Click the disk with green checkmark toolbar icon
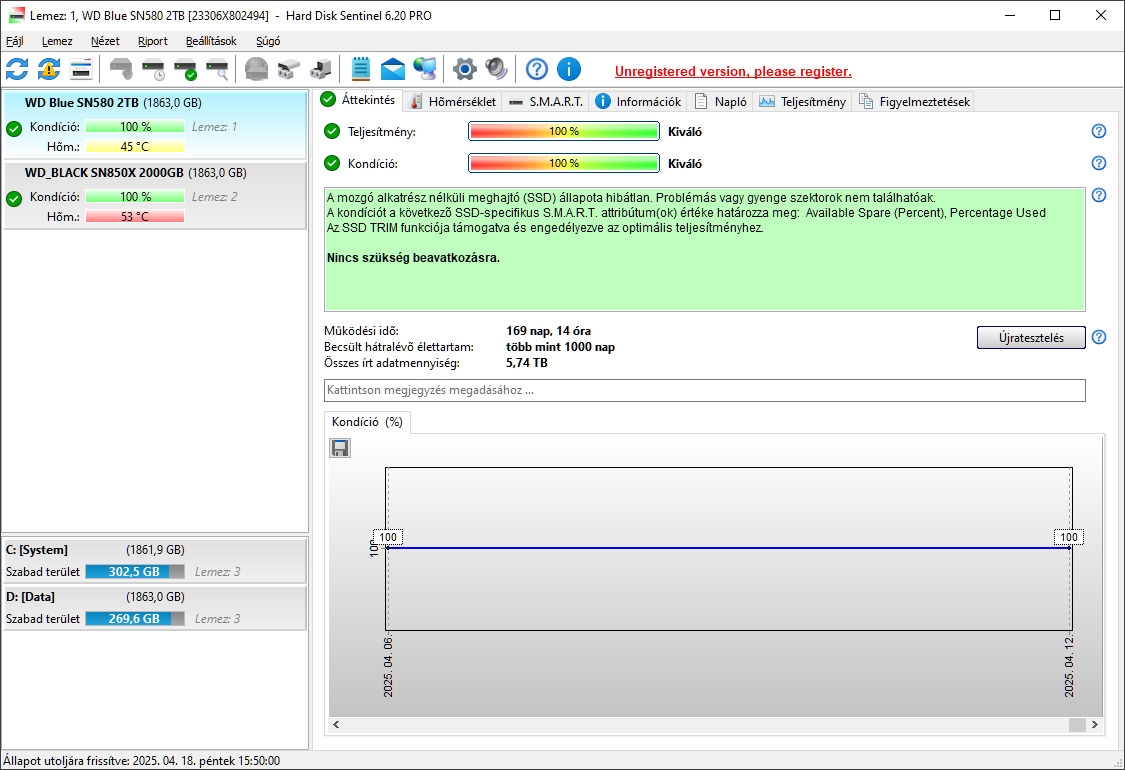This screenshot has width=1125, height=770. coord(185,70)
